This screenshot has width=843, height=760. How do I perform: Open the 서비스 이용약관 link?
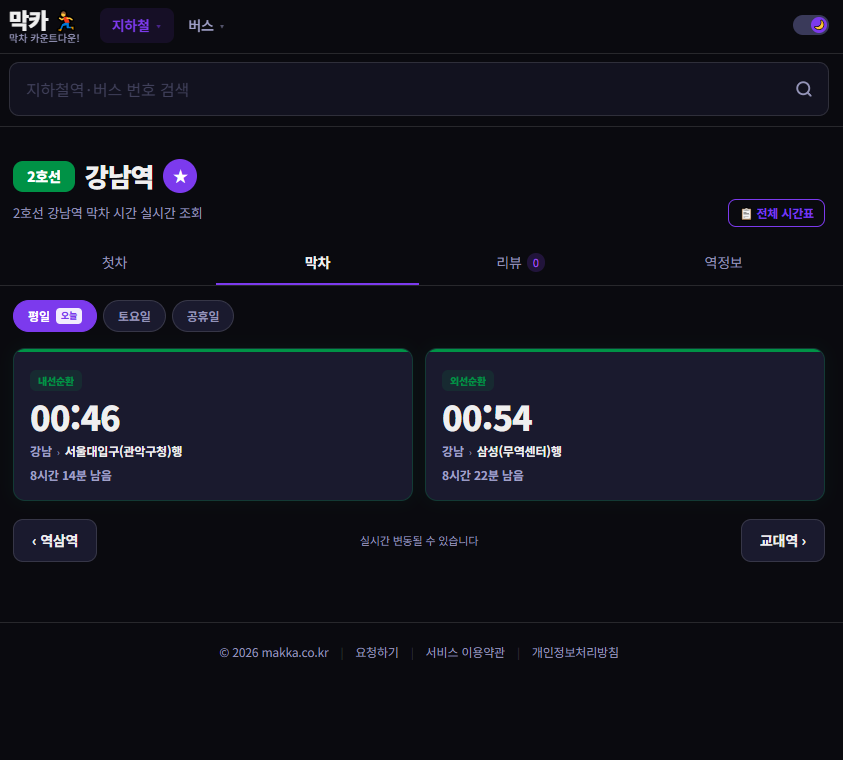click(465, 653)
